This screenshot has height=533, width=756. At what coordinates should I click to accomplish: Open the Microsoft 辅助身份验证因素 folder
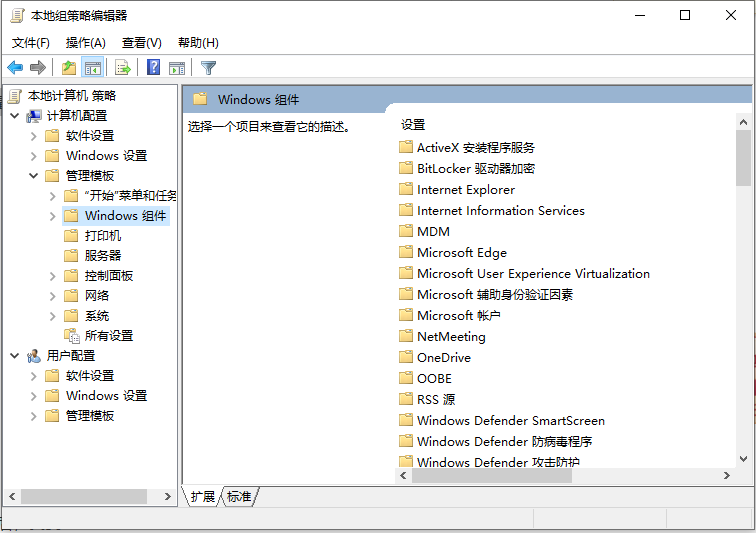[x=486, y=294]
